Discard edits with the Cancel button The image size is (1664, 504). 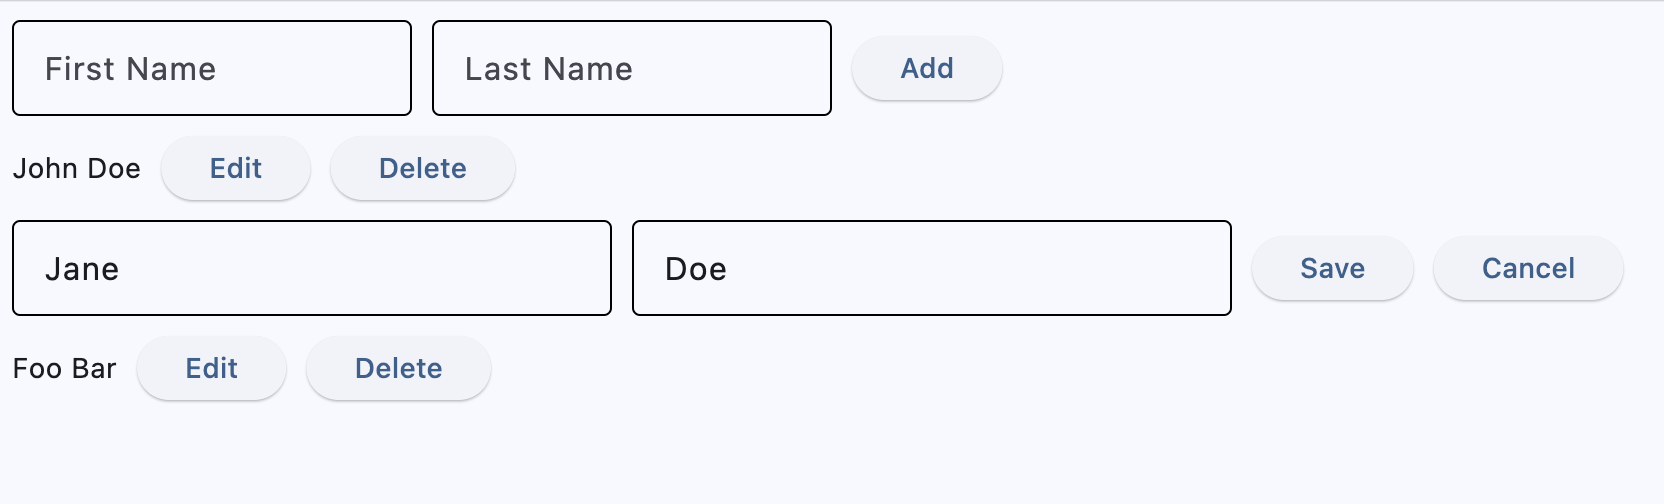(1528, 268)
